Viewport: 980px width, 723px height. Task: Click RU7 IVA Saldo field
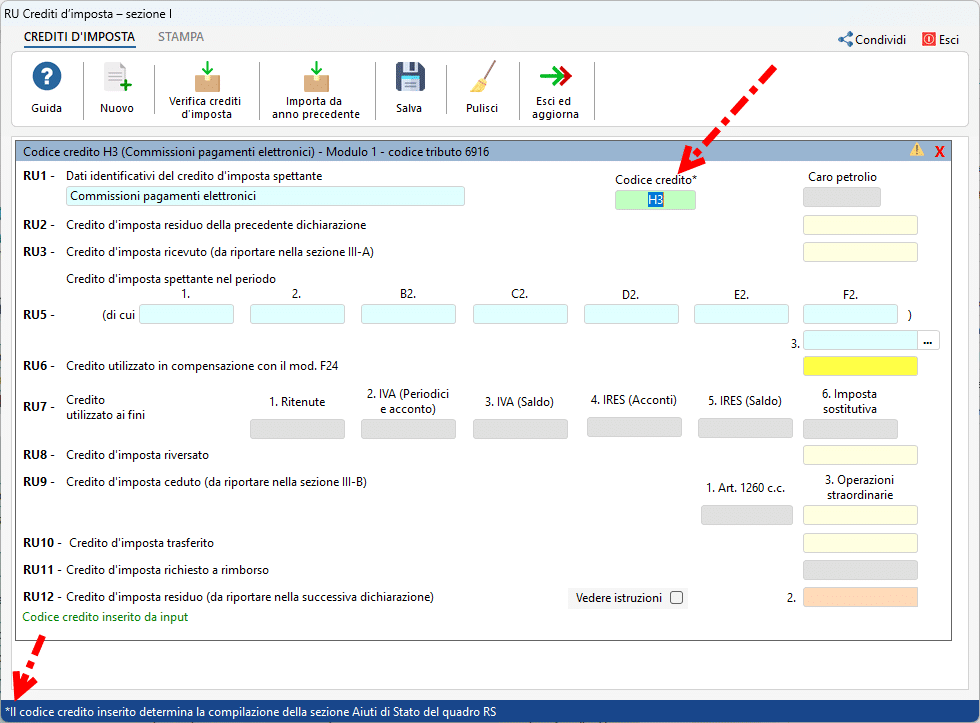520,429
